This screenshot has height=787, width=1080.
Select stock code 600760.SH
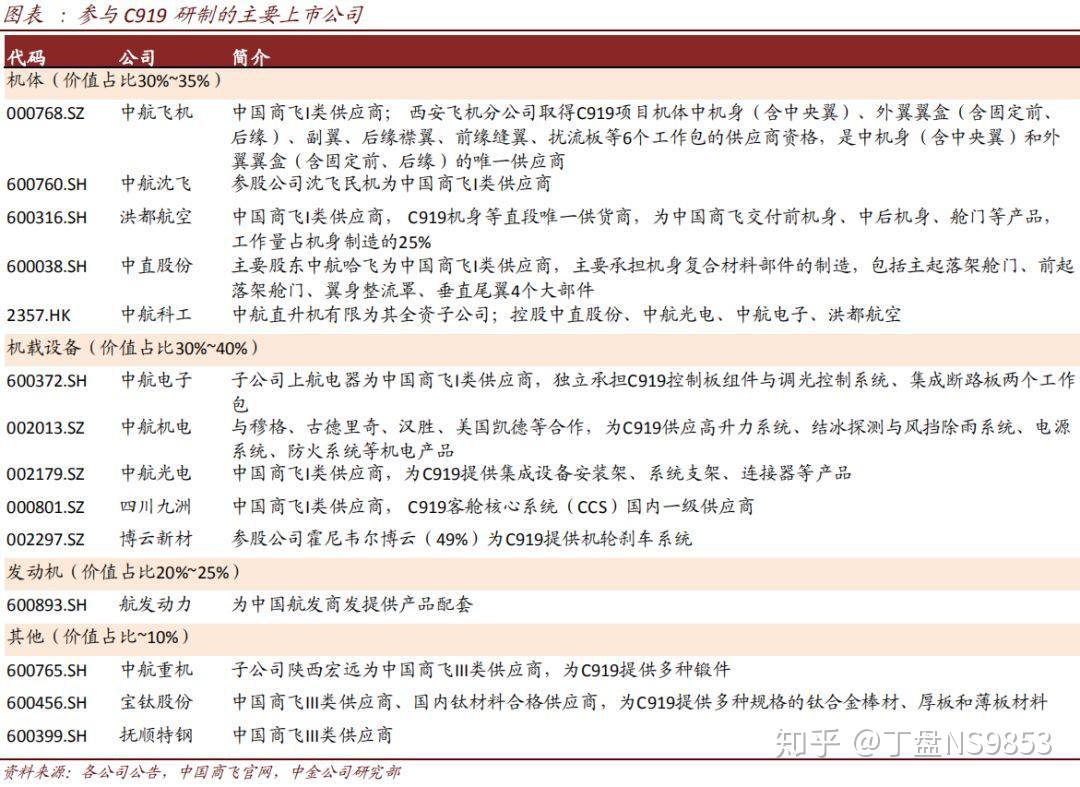47,184
